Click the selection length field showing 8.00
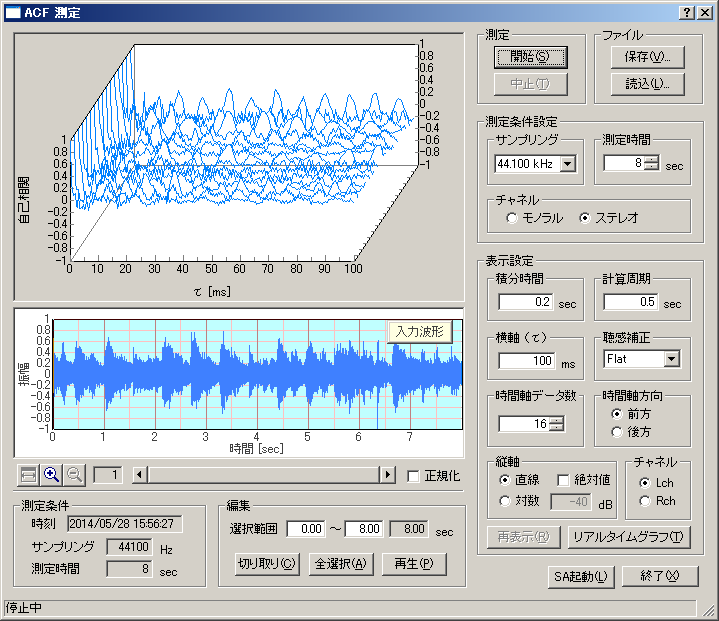 [x=409, y=529]
